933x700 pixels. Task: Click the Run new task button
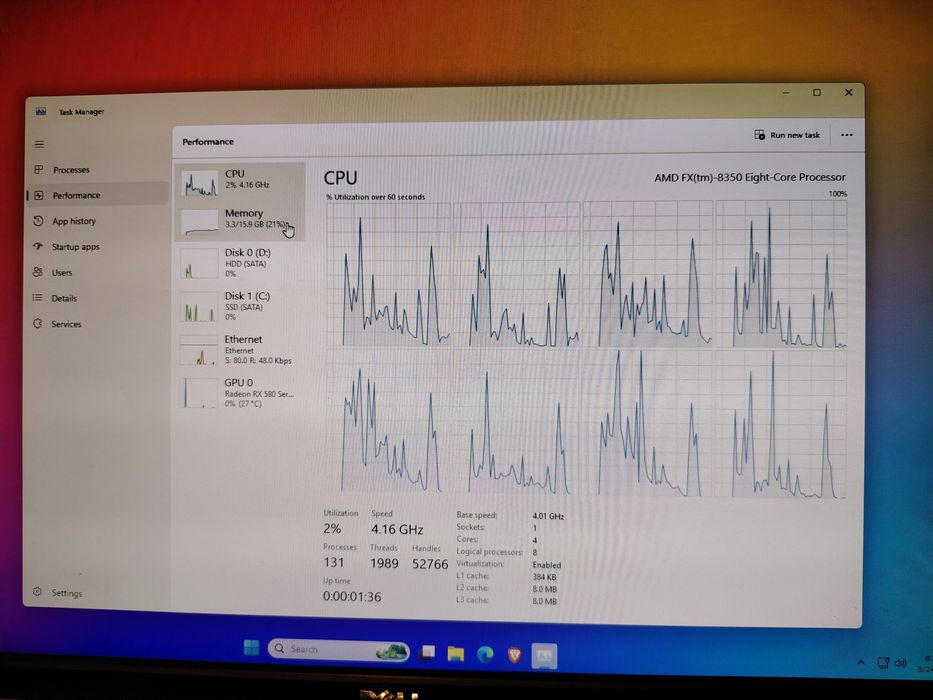pos(787,135)
